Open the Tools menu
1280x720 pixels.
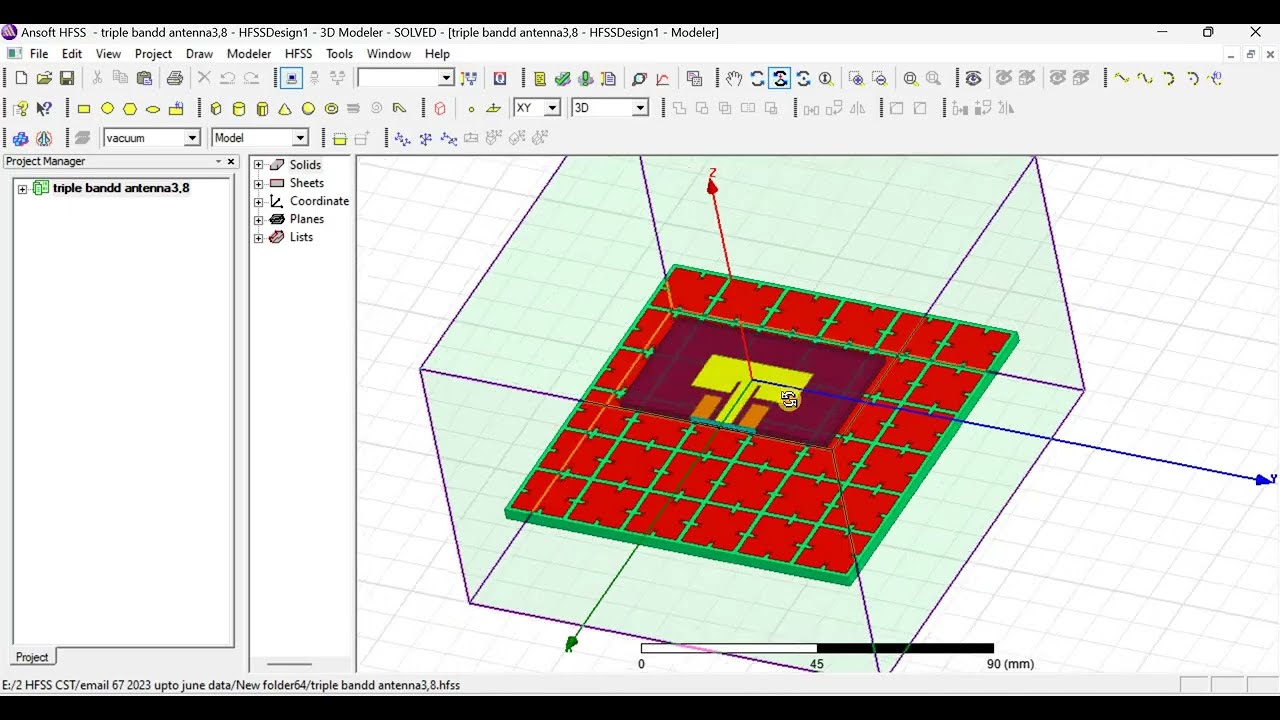tap(339, 54)
